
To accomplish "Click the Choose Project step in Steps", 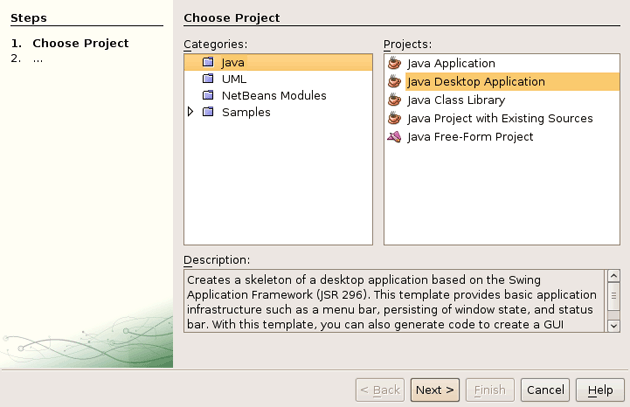I will click(x=80, y=43).
